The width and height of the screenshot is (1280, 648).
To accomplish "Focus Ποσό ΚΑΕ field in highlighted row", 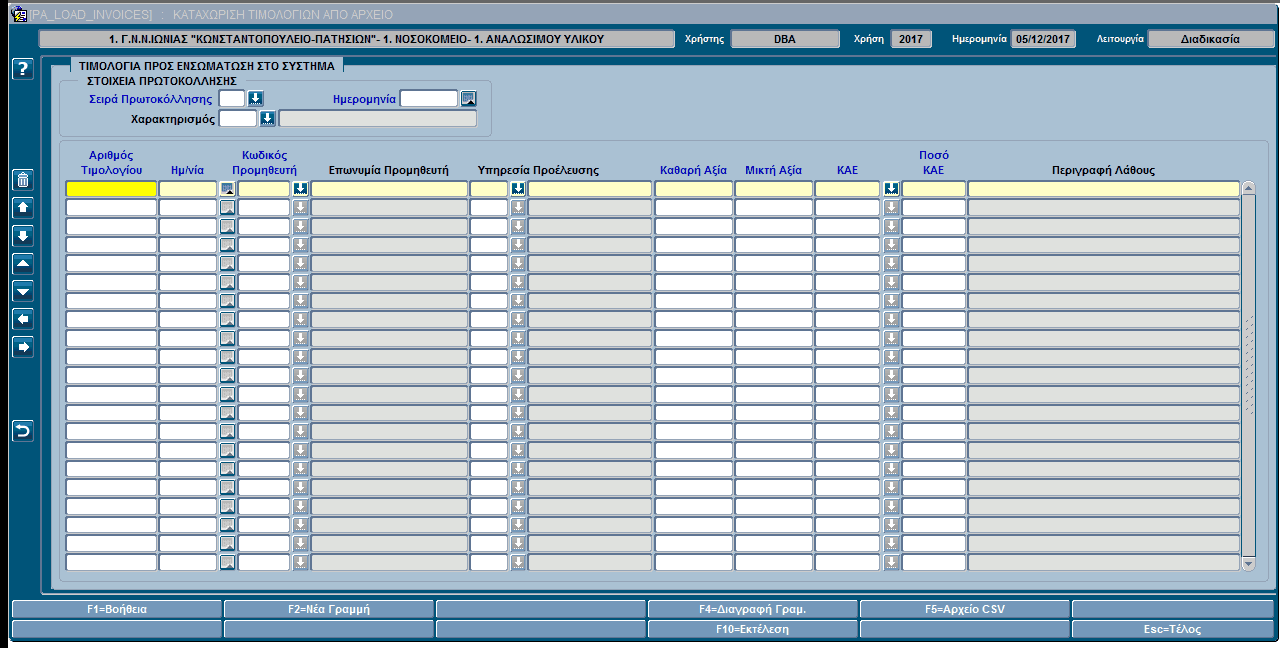I will [x=934, y=188].
